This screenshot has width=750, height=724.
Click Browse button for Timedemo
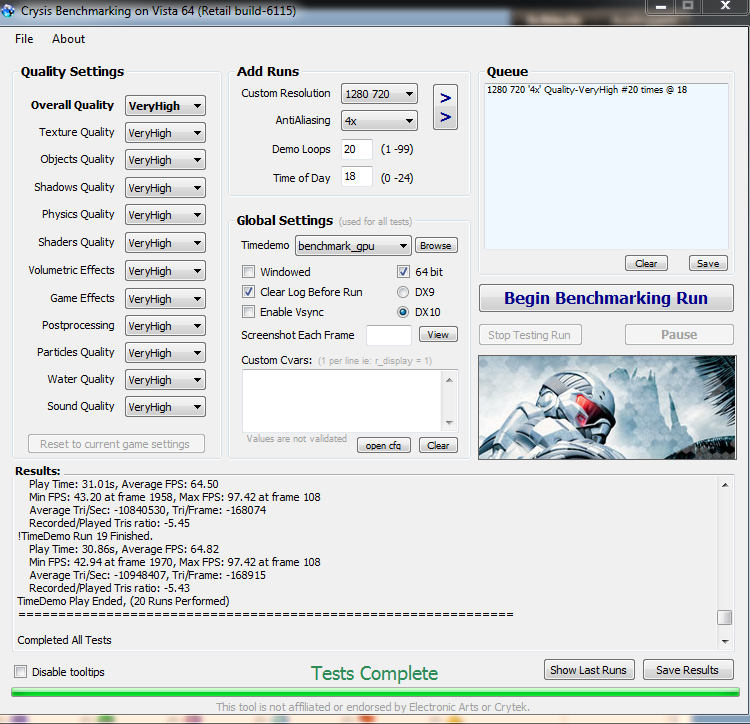436,245
